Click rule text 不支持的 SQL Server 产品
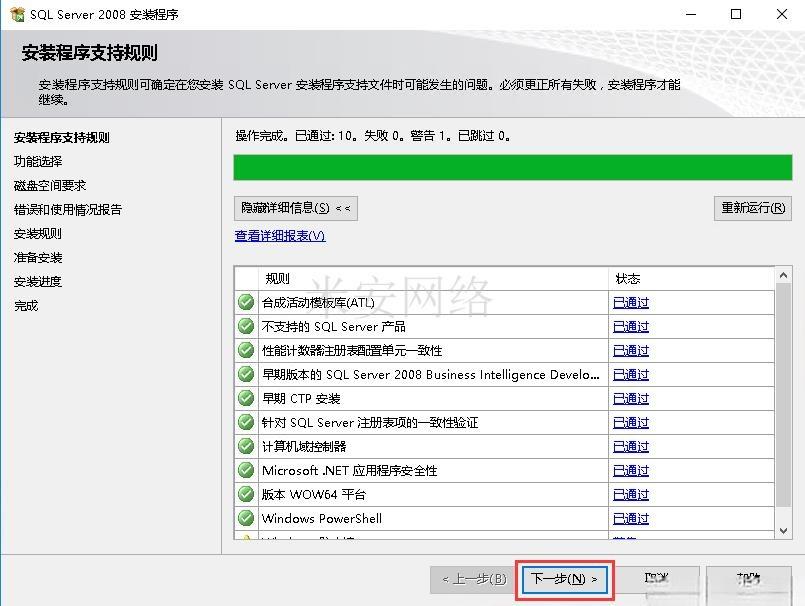Viewport: 805px width, 606px height. point(334,327)
